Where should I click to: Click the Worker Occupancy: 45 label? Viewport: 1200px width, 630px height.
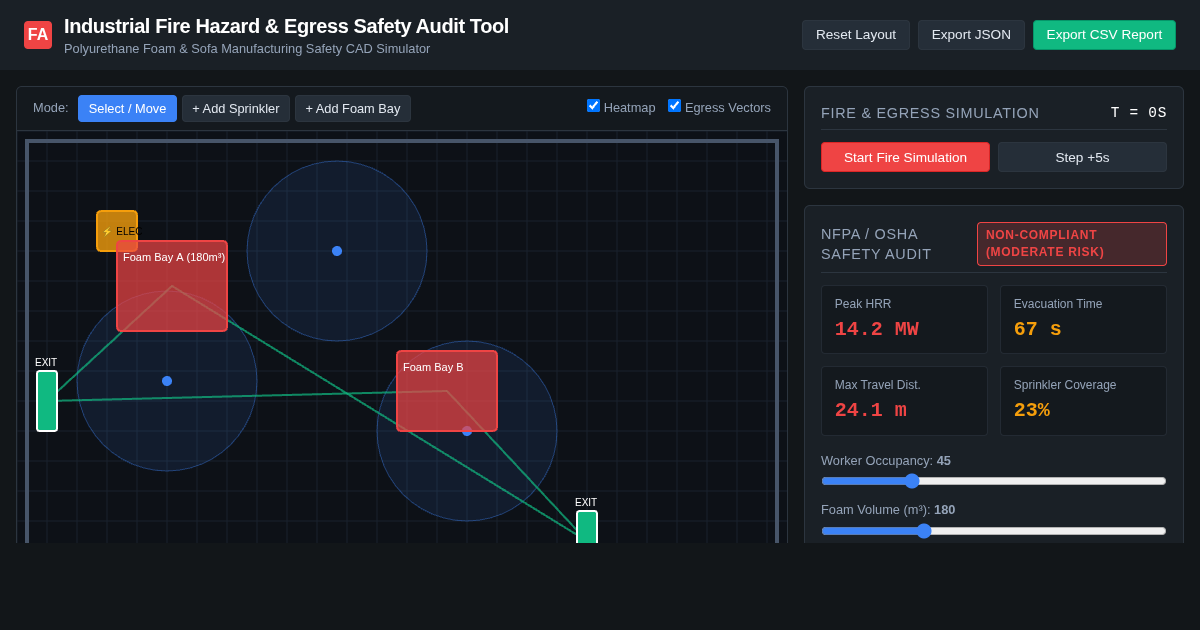point(886,461)
